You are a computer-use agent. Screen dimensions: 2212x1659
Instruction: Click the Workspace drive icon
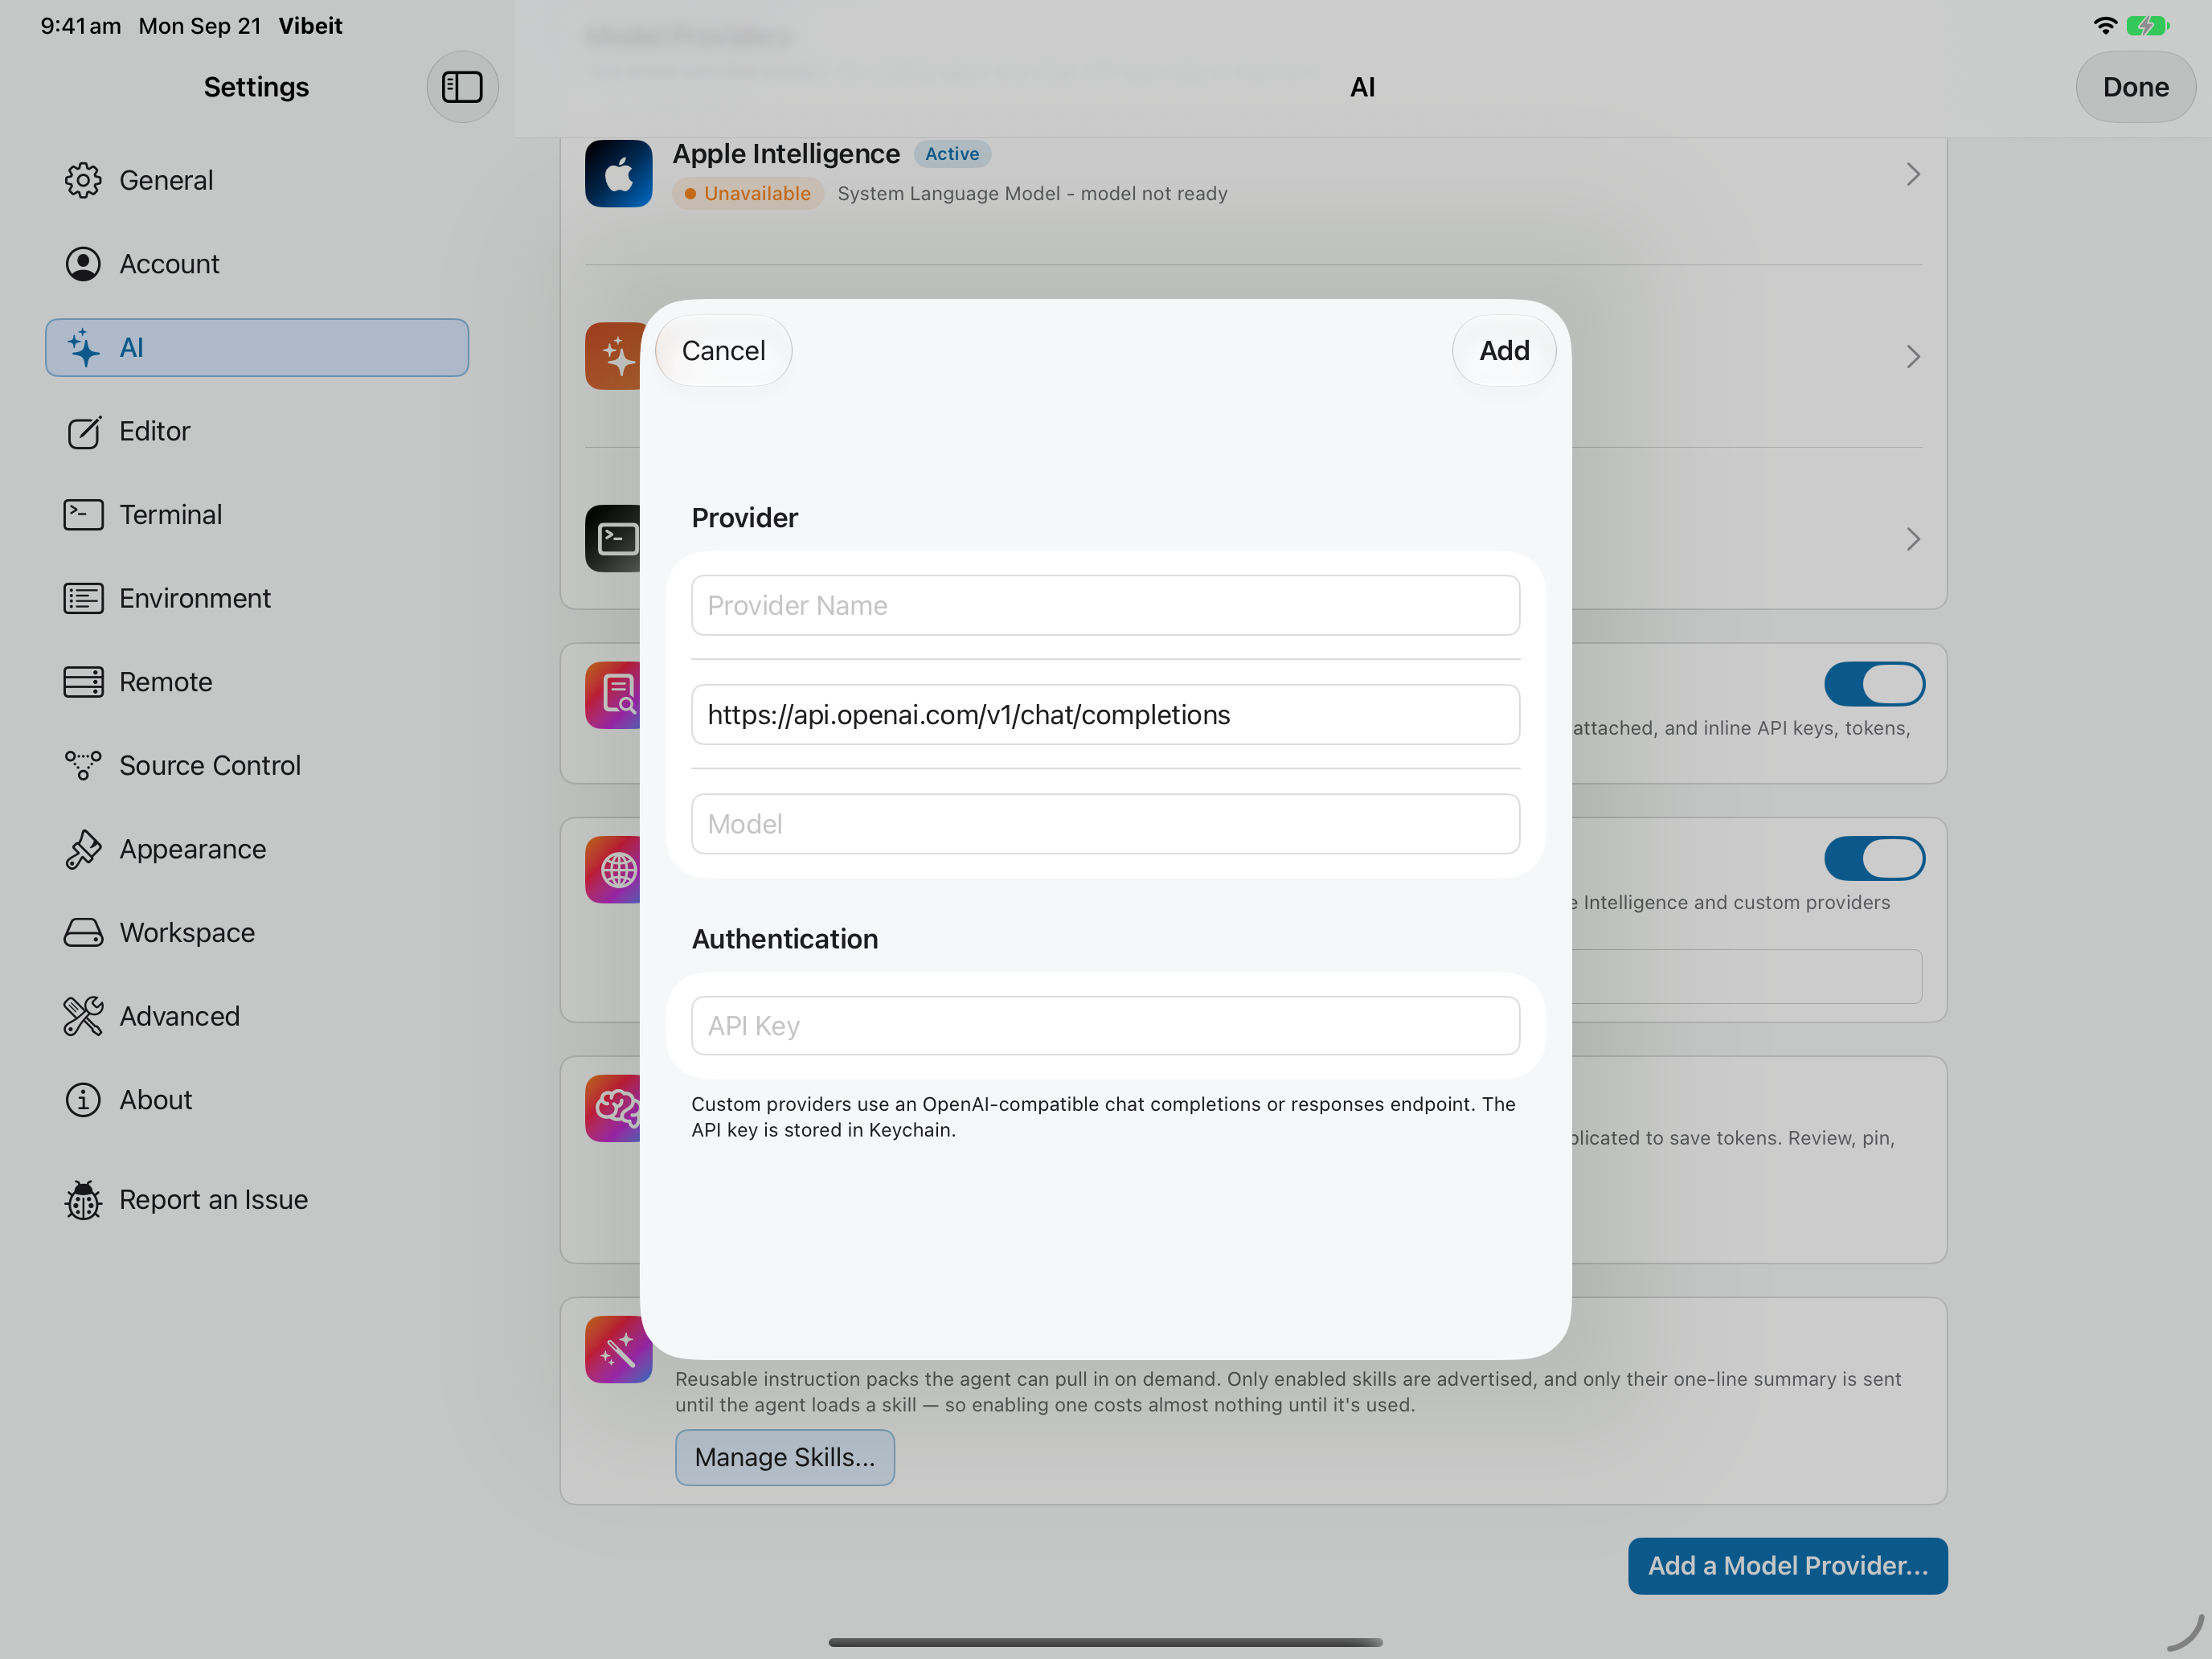pyautogui.click(x=83, y=933)
